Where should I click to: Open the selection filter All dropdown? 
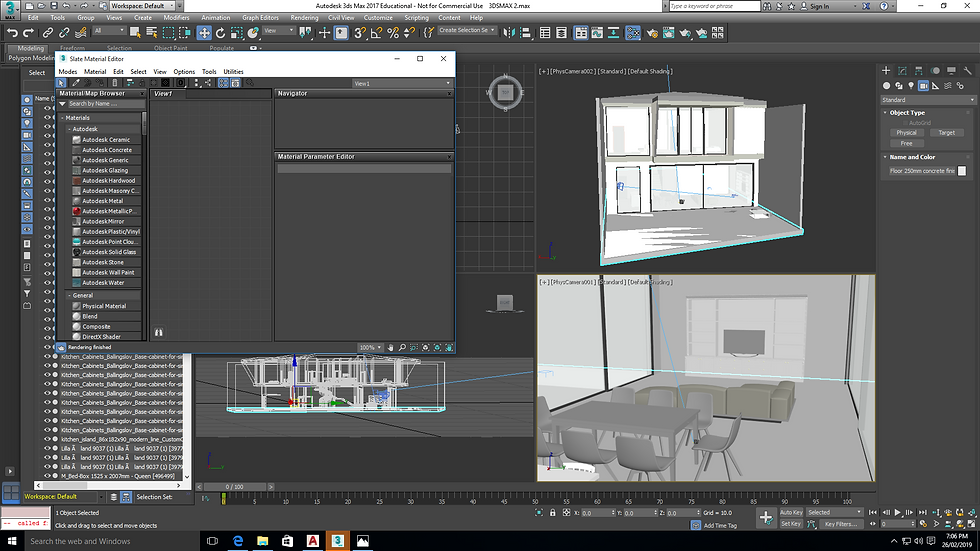[109, 31]
